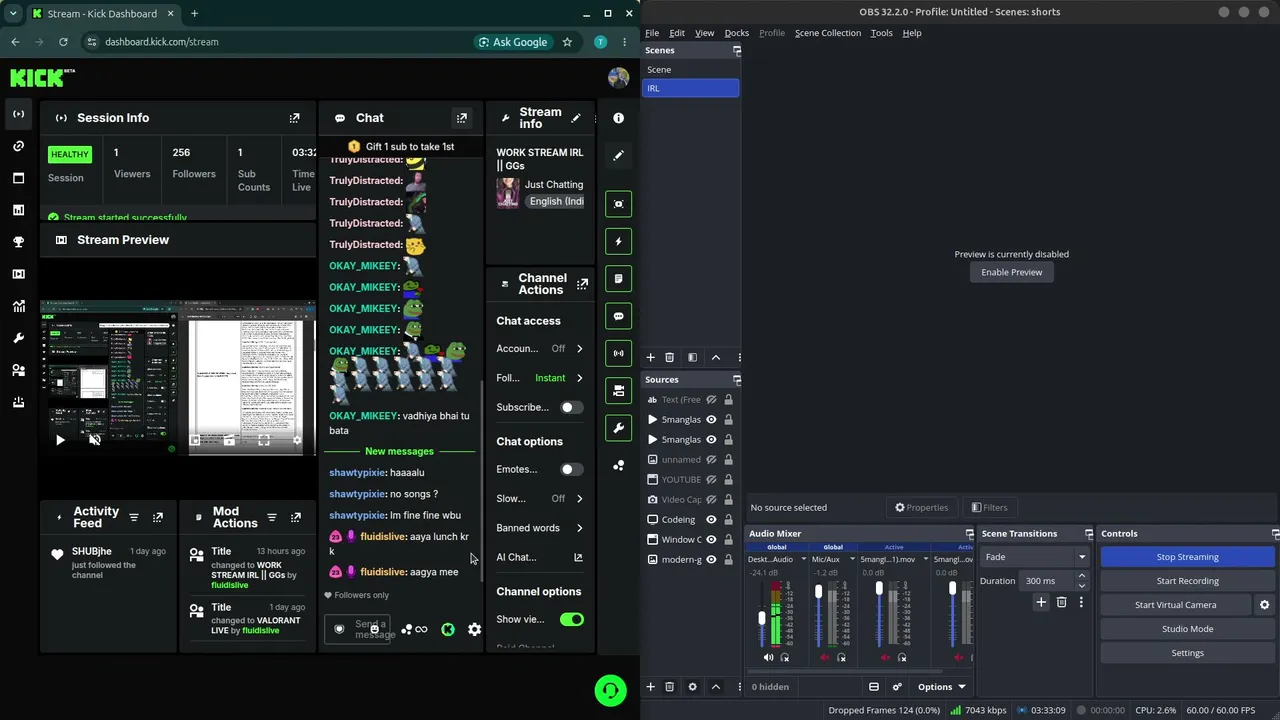Open filter options in Activity Feed
The height and width of the screenshot is (720, 1280).
[x=133, y=517]
